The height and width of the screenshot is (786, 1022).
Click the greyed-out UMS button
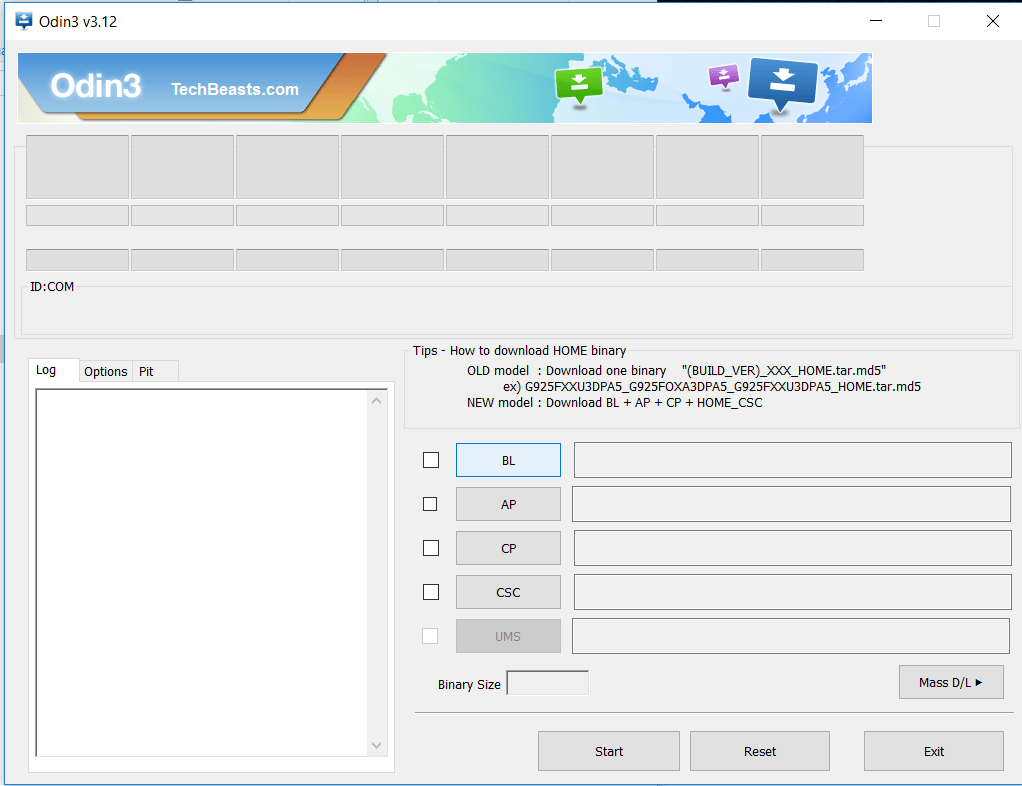pos(508,636)
